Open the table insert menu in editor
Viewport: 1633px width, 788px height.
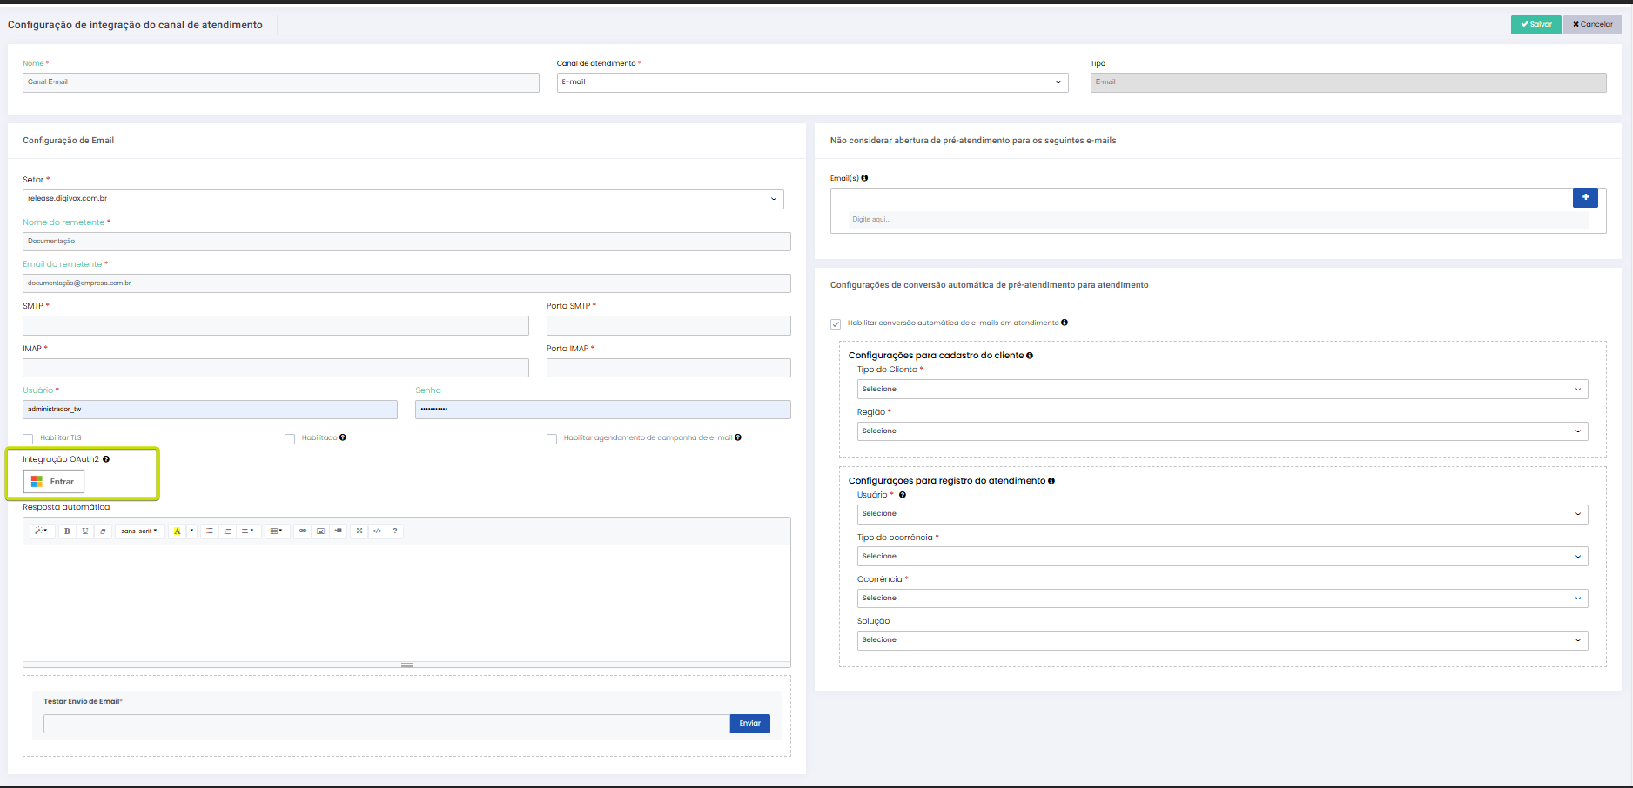pos(277,531)
